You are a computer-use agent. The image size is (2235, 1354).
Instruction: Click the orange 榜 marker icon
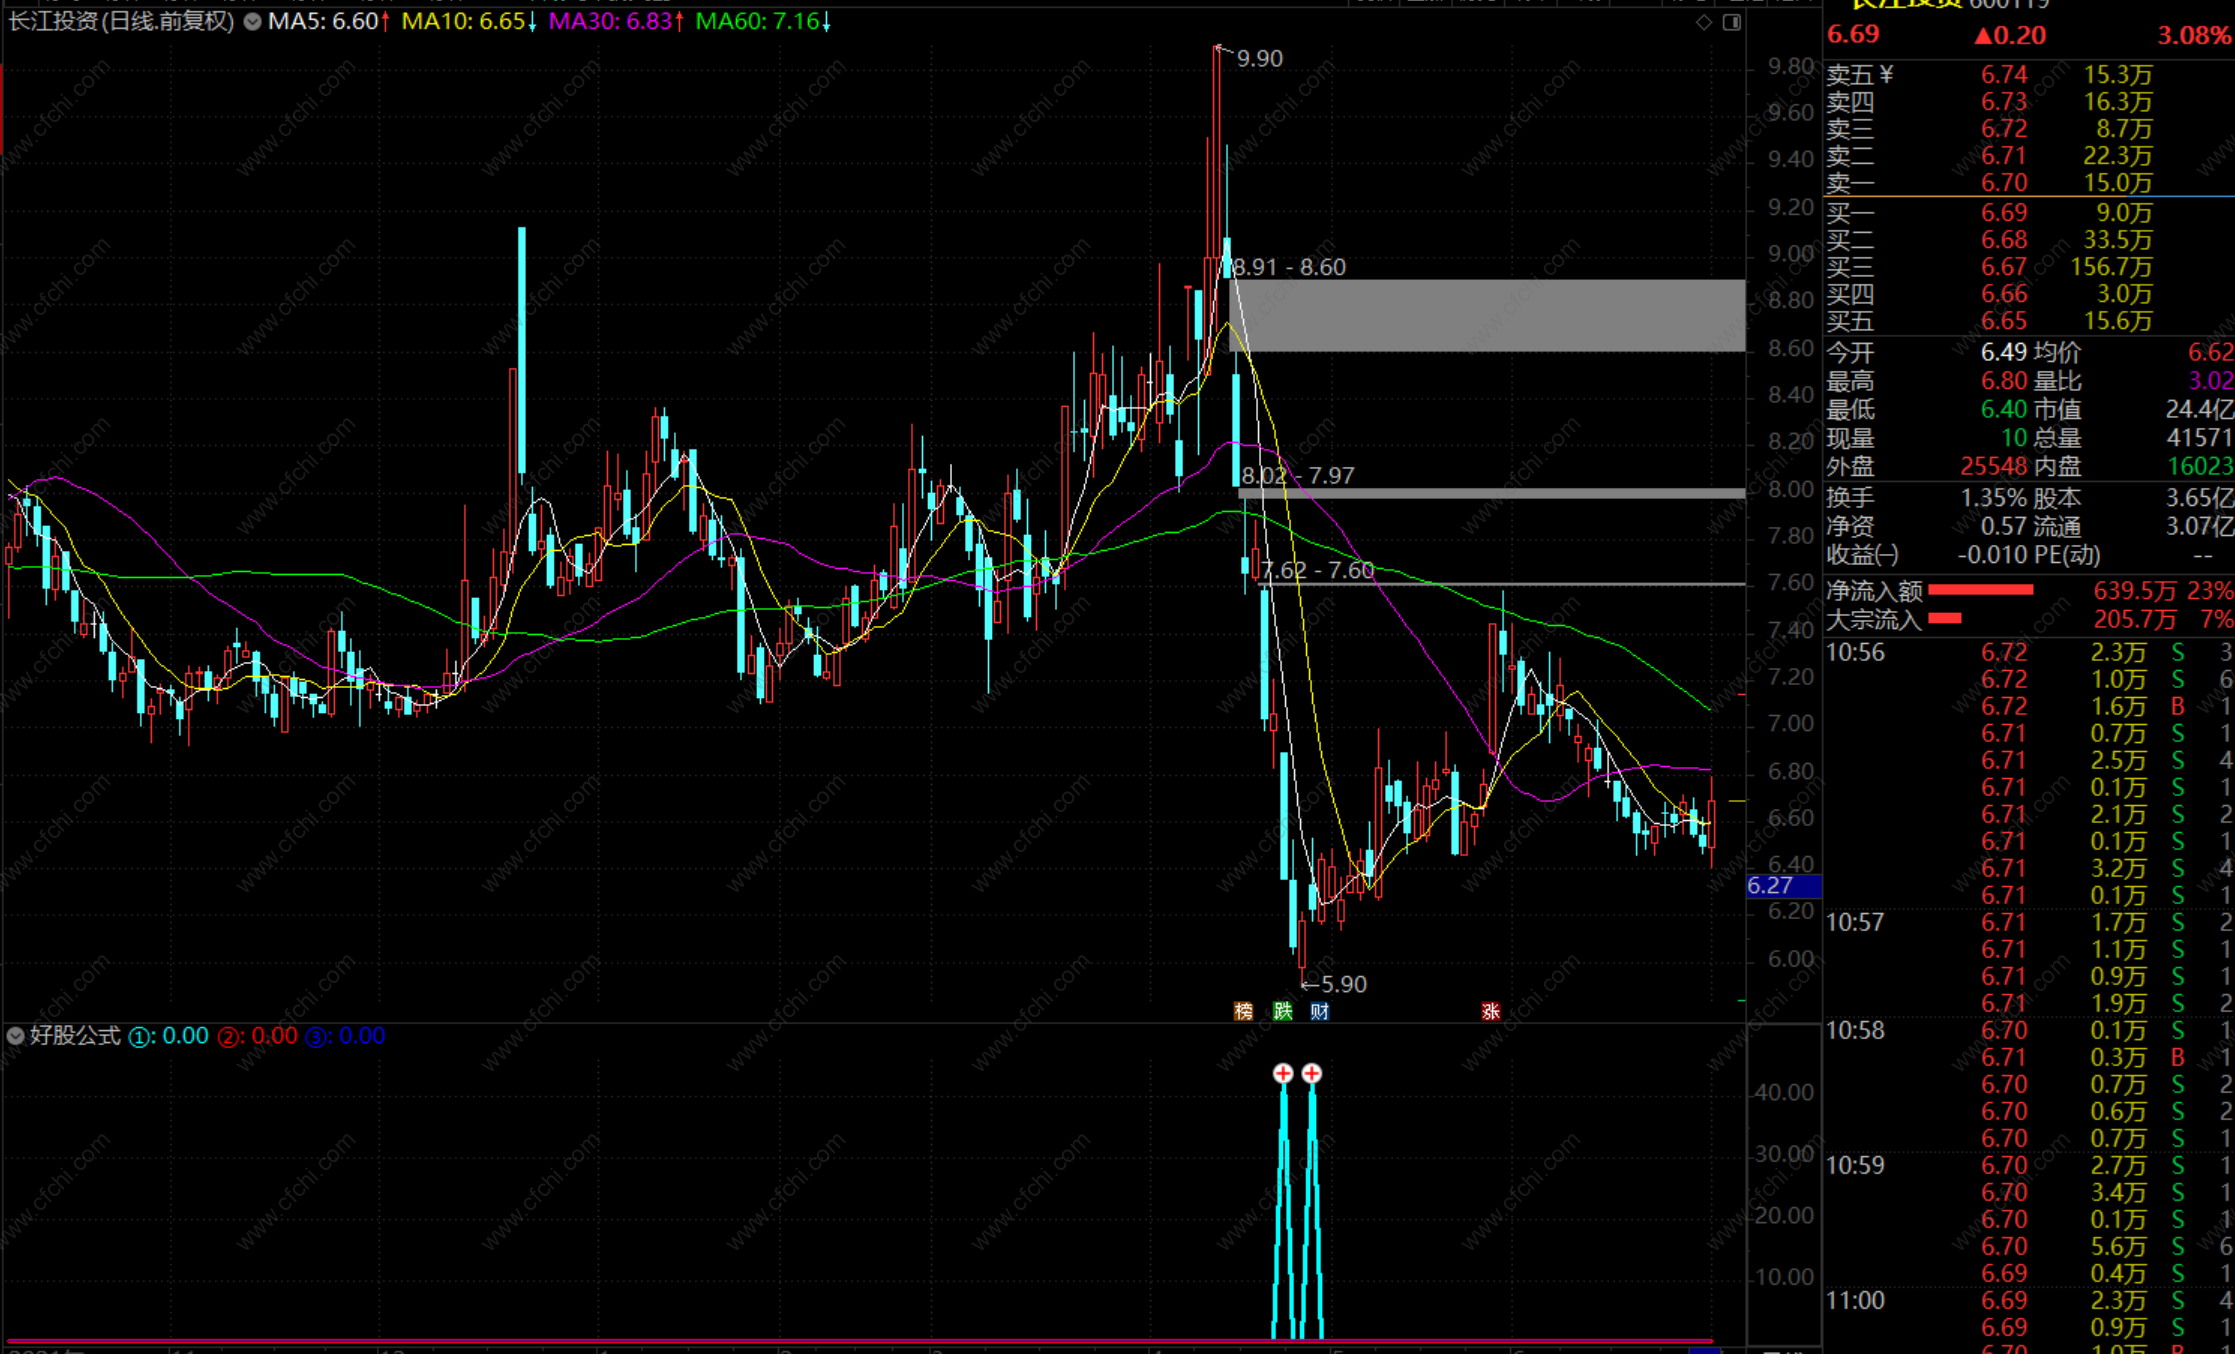coord(1243,1011)
